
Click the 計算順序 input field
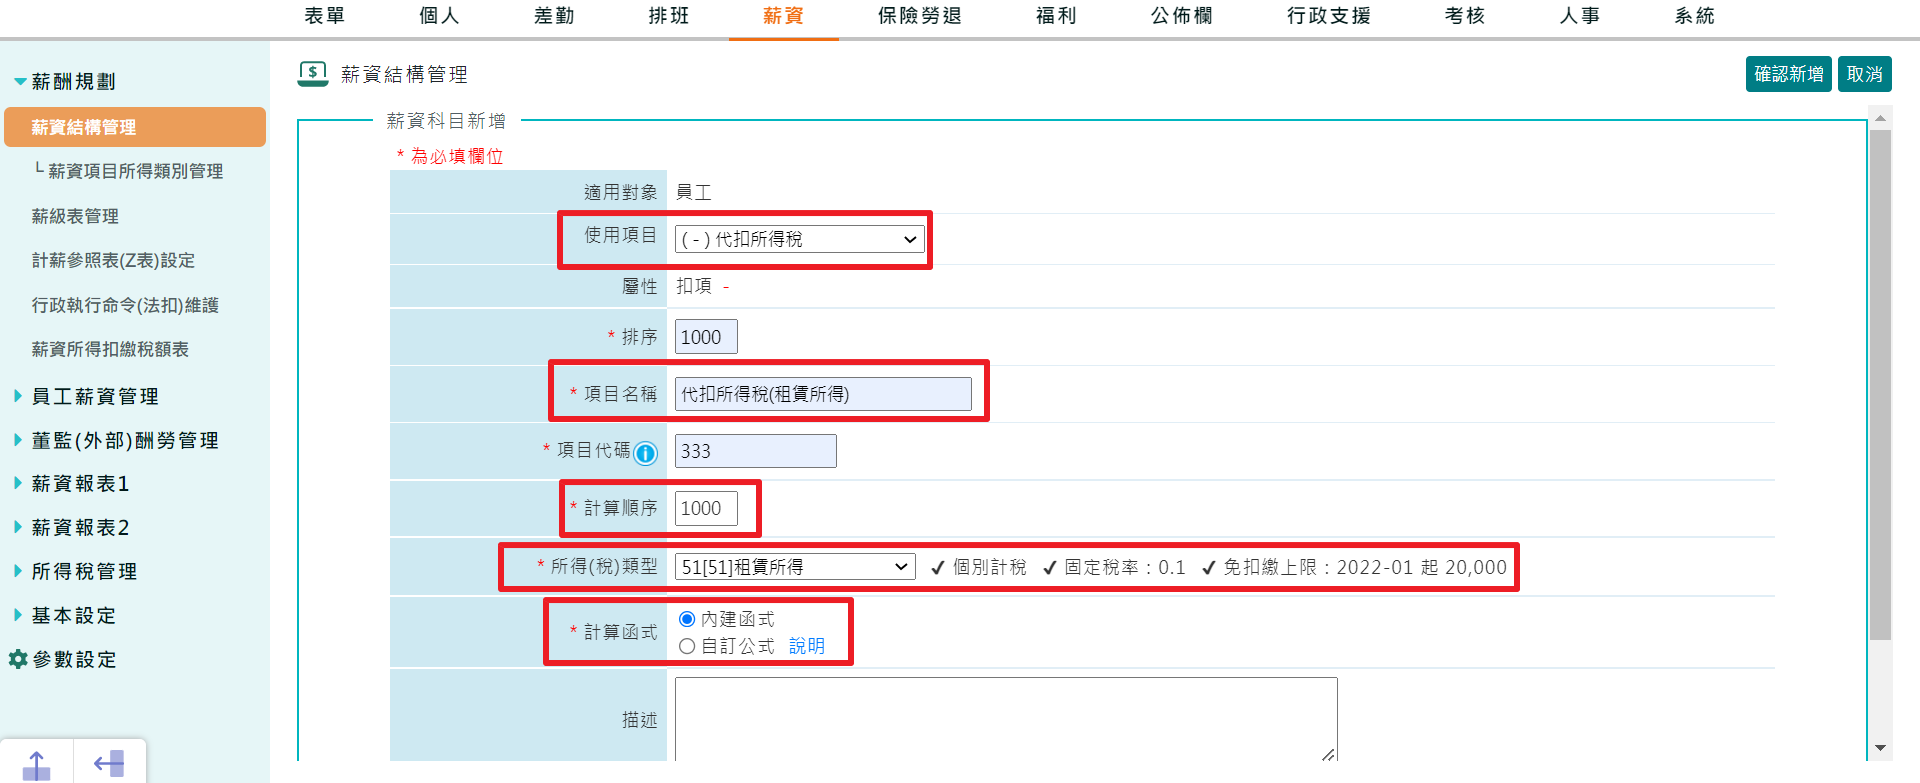pyautogui.click(x=706, y=508)
